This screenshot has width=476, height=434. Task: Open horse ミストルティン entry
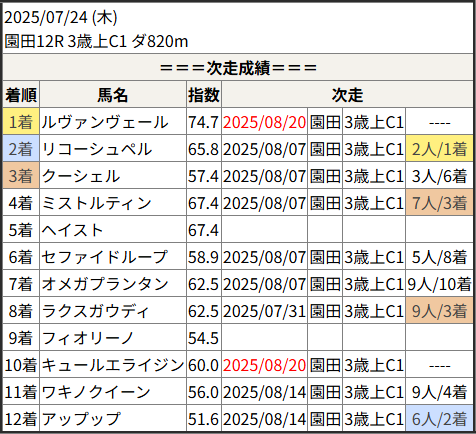coord(97,203)
